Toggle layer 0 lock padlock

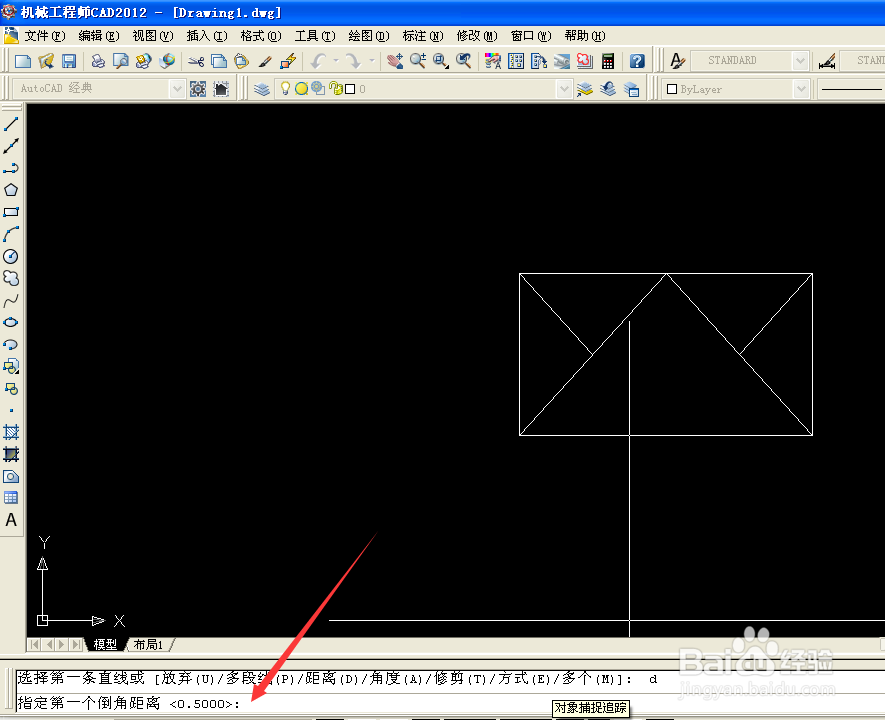click(336, 89)
